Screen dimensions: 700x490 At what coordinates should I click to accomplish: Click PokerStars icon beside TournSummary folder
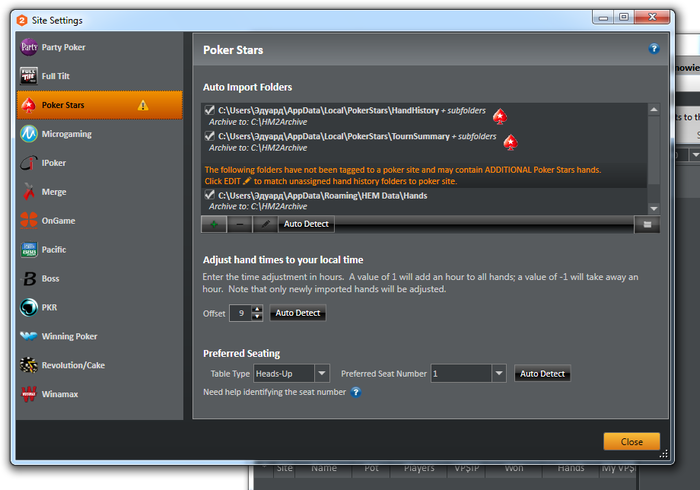(x=511, y=143)
